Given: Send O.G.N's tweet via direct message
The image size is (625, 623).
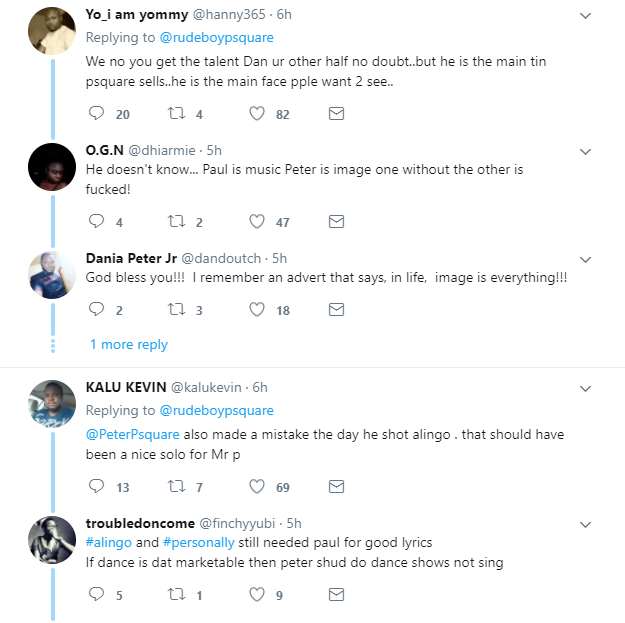Looking at the screenshot, I should (x=337, y=222).
